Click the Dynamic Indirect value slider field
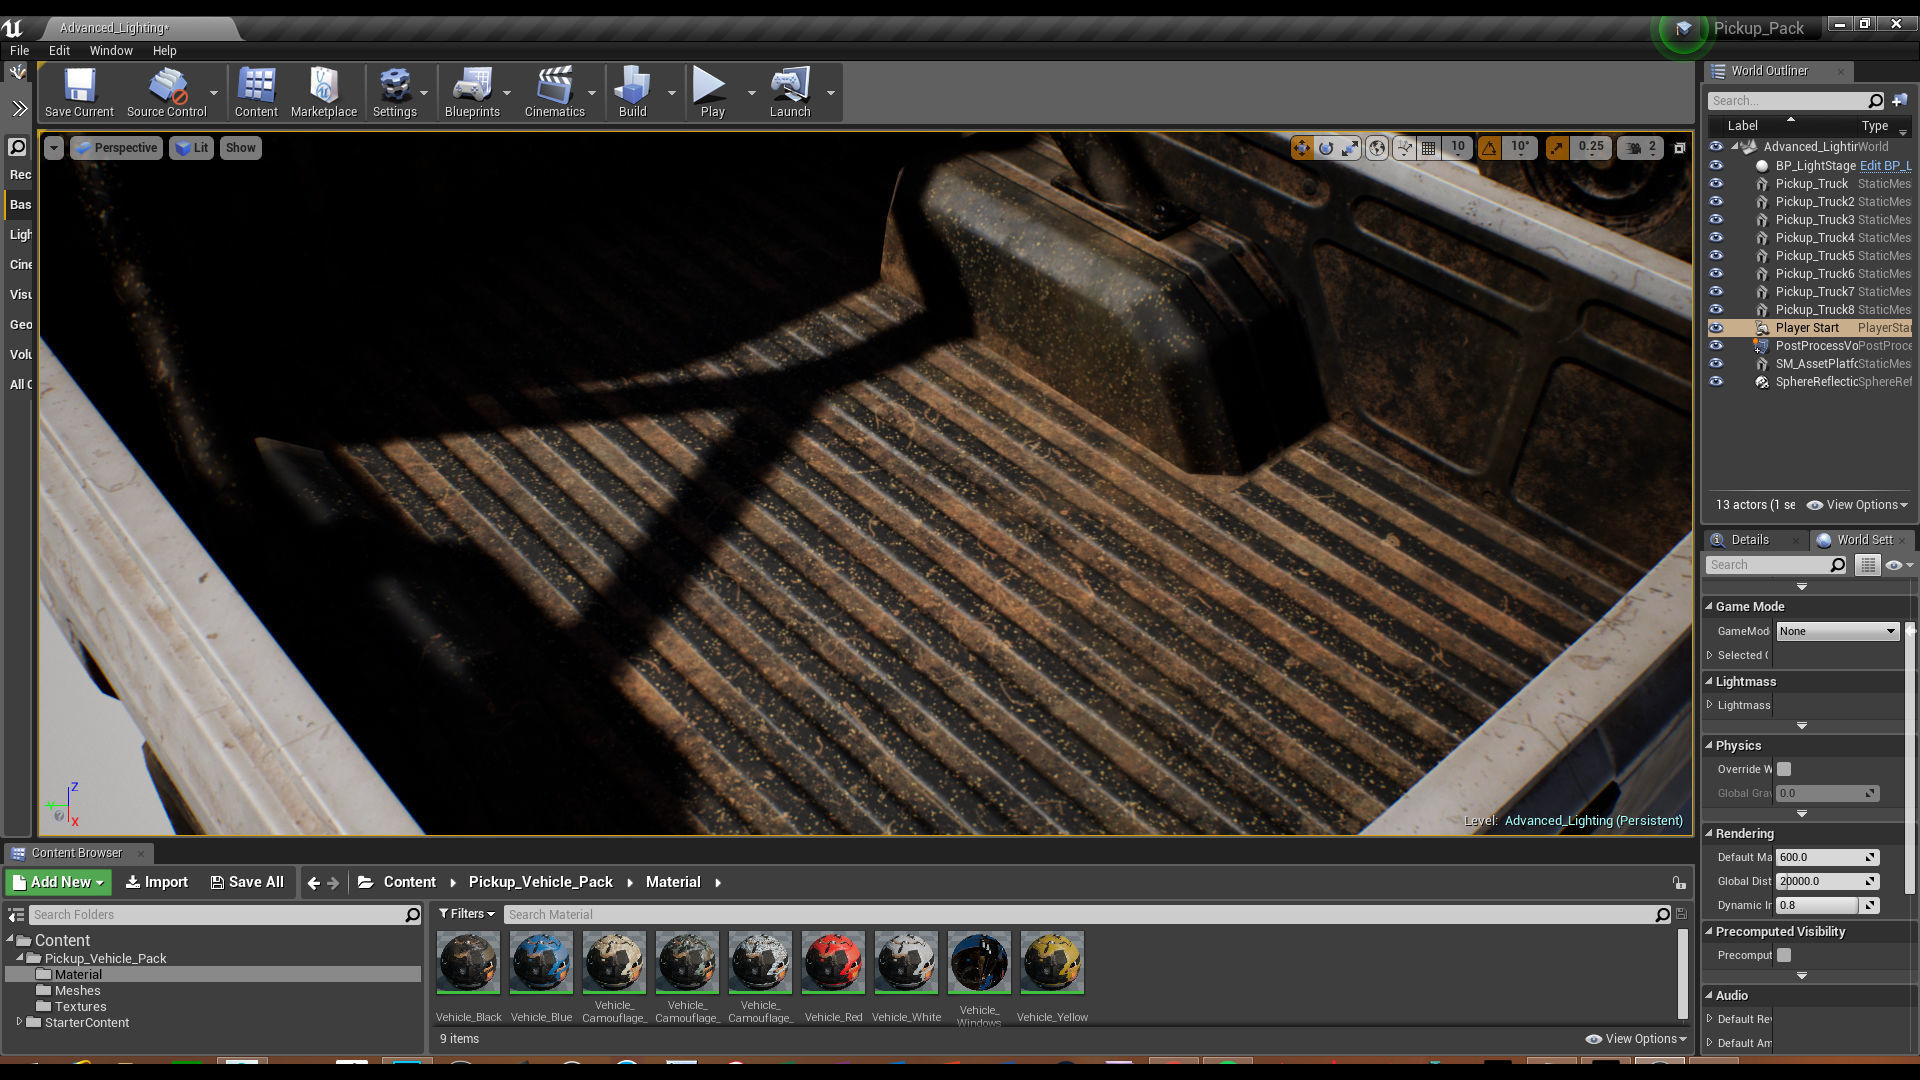Screen dimensions: 1920x1080 click(x=1817, y=905)
